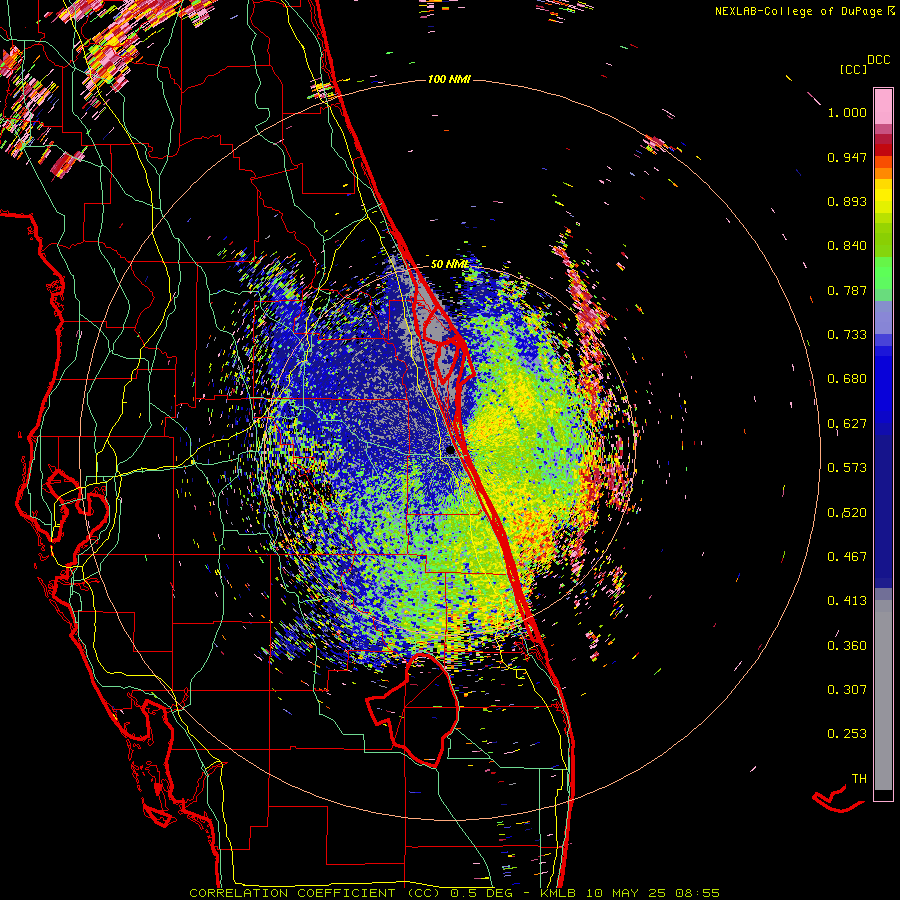Screen dimensions: 900x900
Task: Select the 0.787 scale value
Action: pyautogui.click(x=847, y=290)
